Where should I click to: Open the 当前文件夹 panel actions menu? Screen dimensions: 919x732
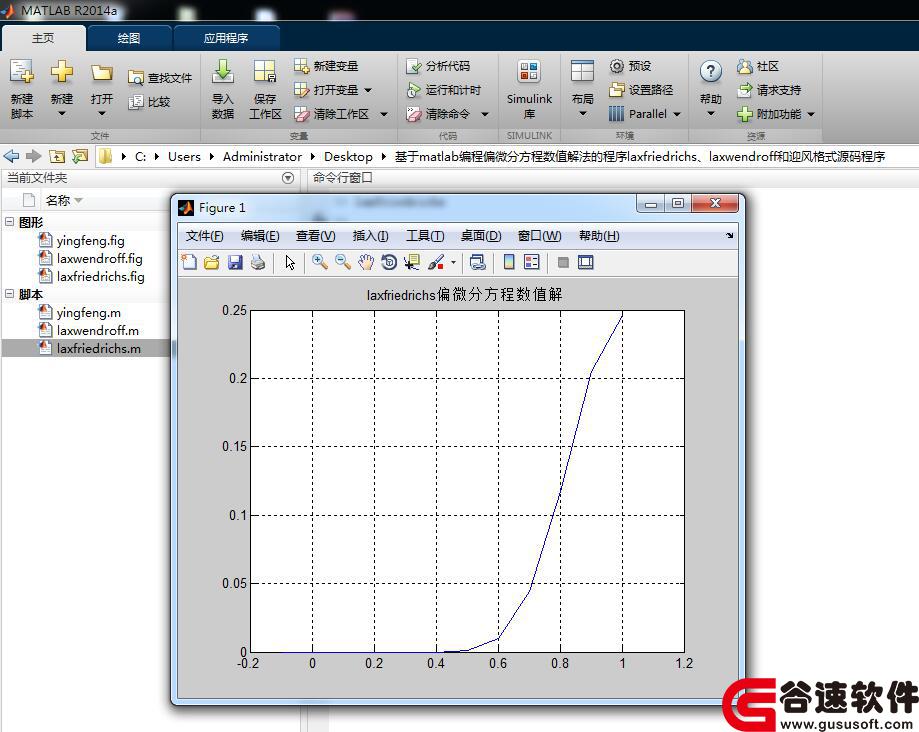pyautogui.click(x=288, y=178)
